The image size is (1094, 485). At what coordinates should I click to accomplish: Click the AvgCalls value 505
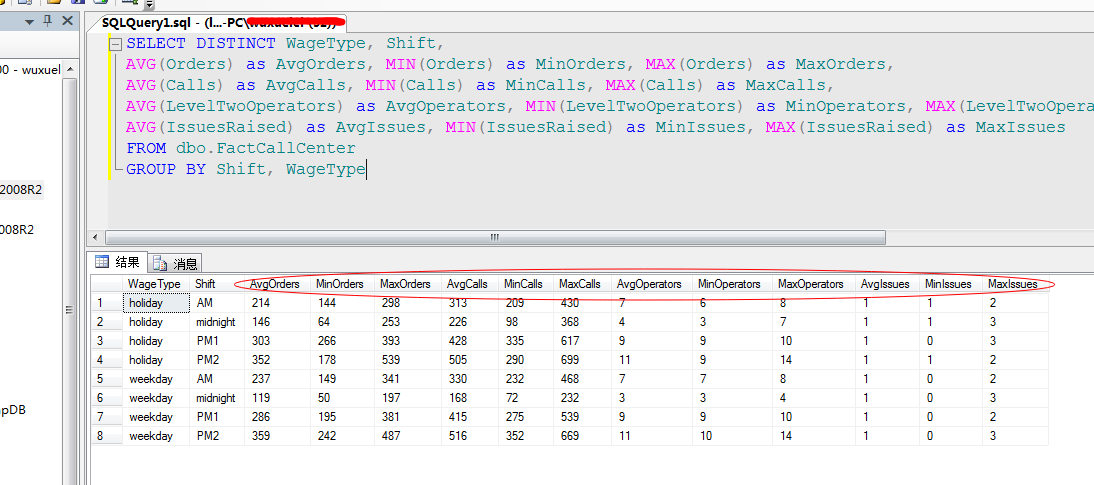(x=470, y=359)
